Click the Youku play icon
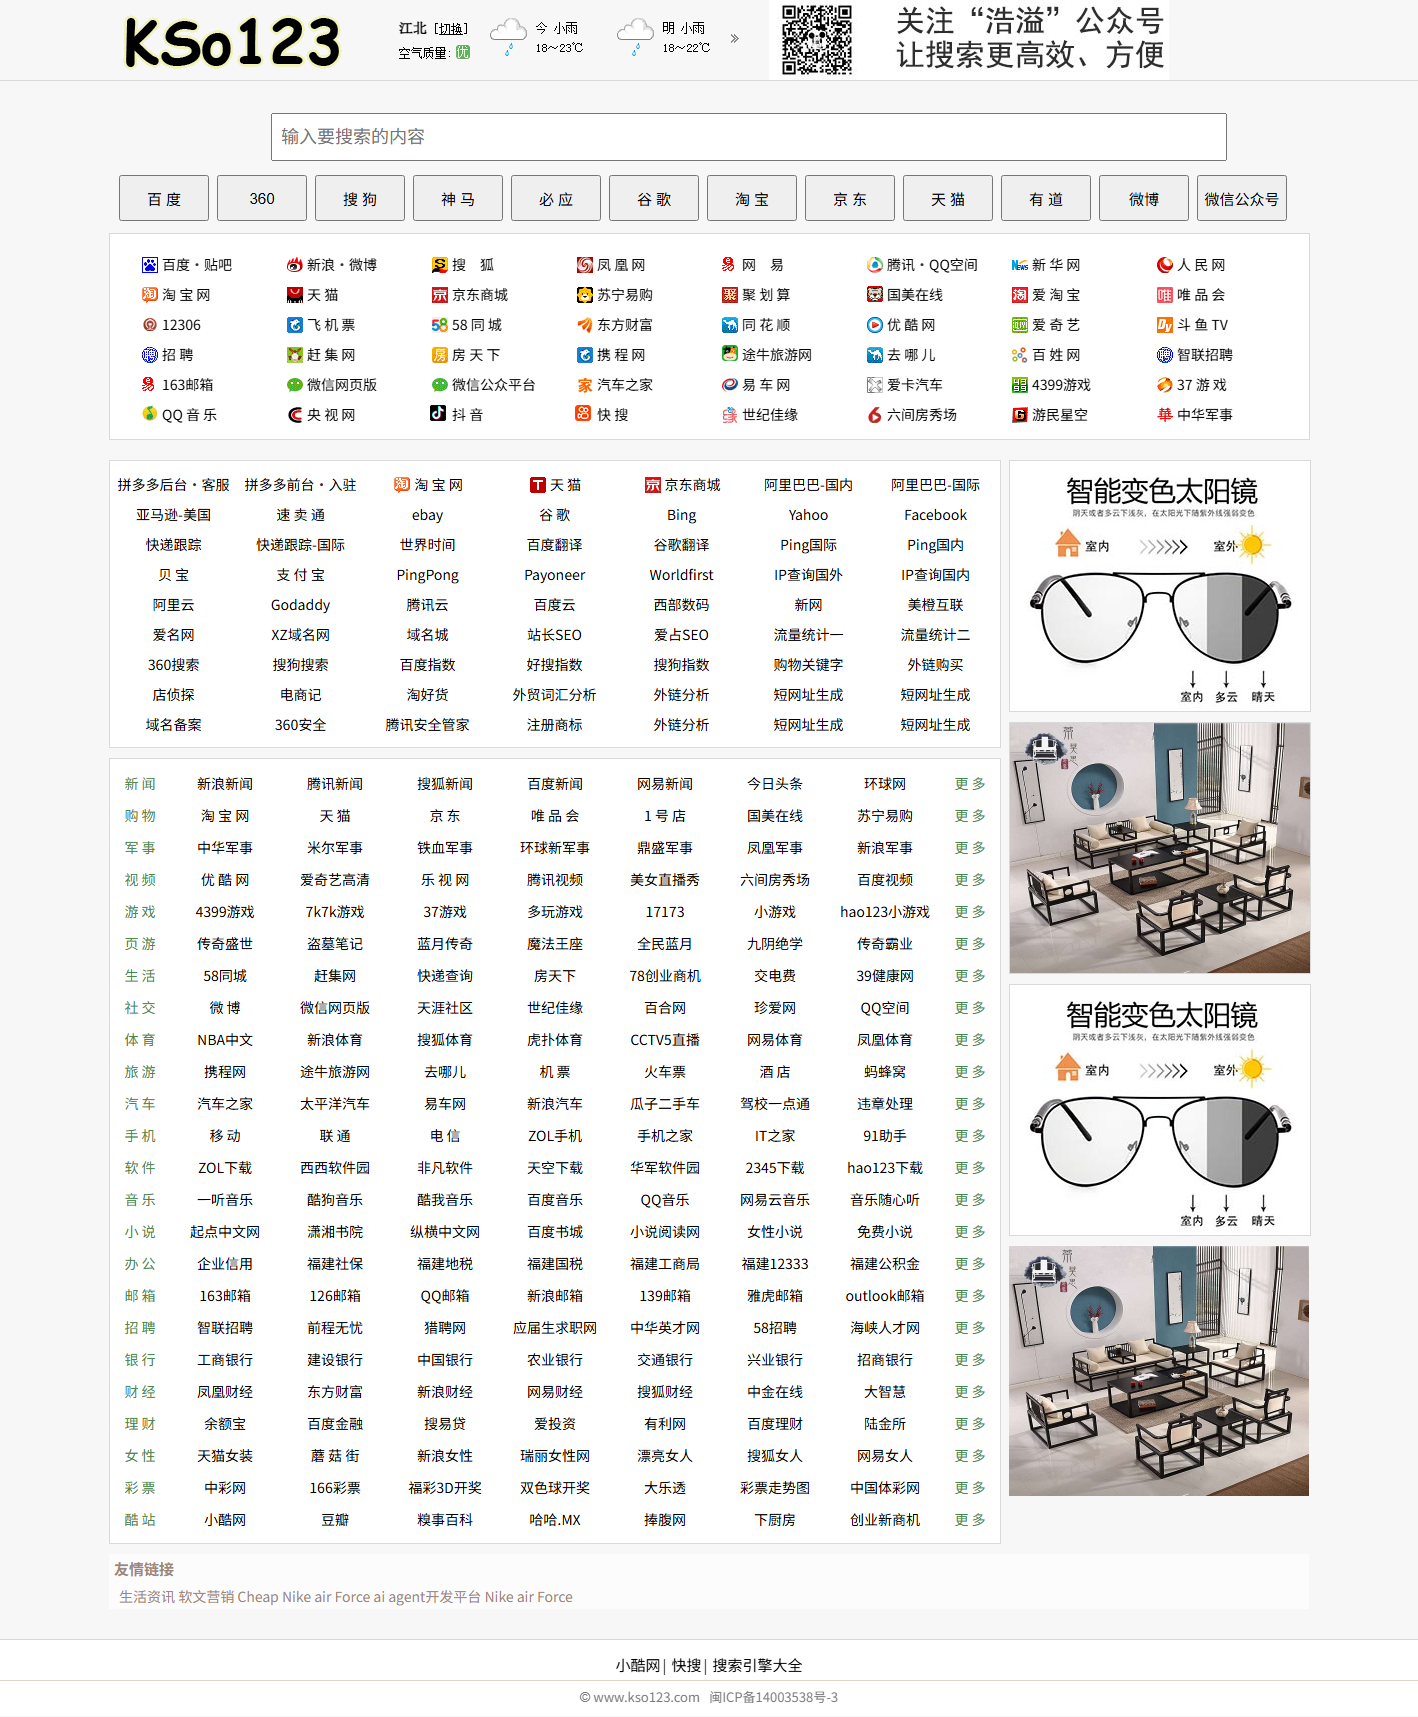The width and height of the screenshot is (1418, 1717). (874, 325)
